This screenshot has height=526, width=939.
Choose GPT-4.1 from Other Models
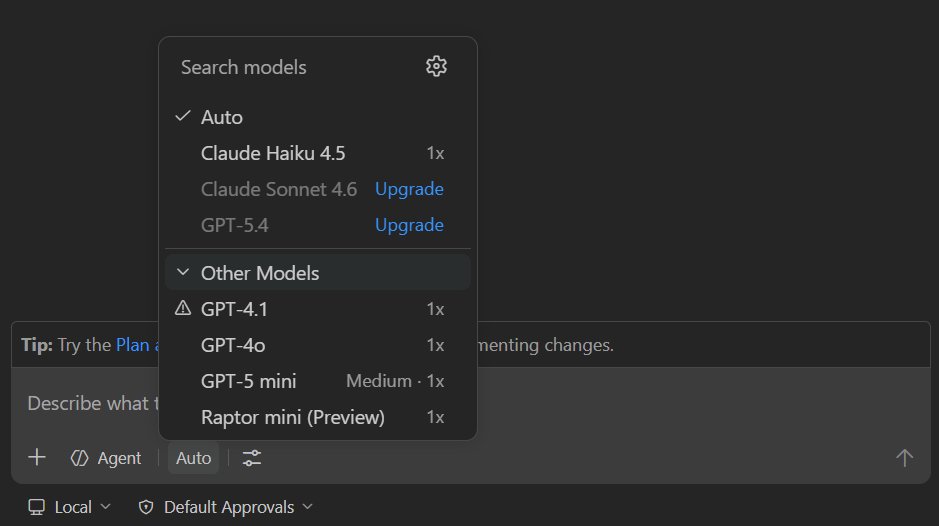point(317,309)
